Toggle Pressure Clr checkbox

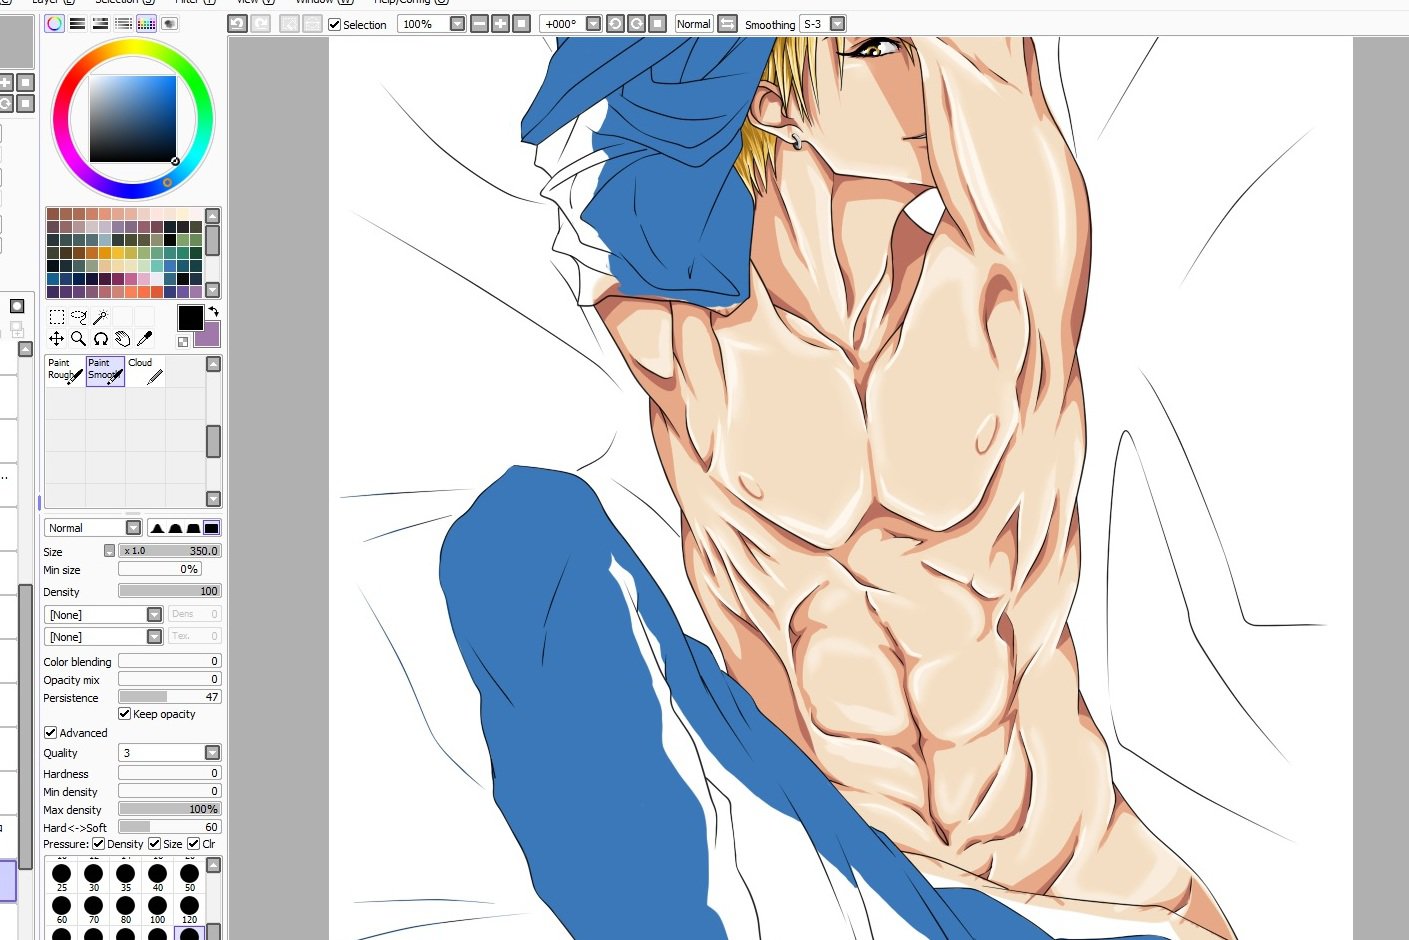[193, 844]
